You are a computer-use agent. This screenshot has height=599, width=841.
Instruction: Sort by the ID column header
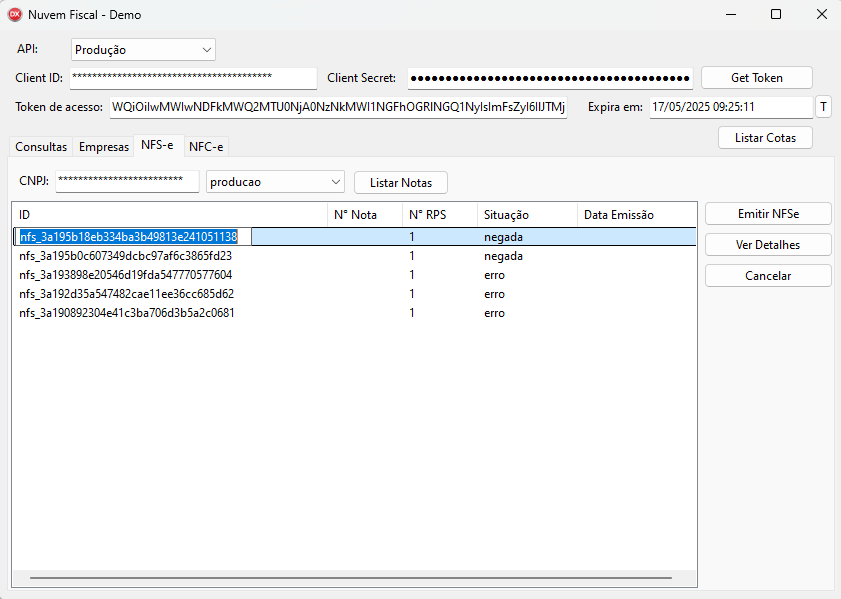pos(169,215)
